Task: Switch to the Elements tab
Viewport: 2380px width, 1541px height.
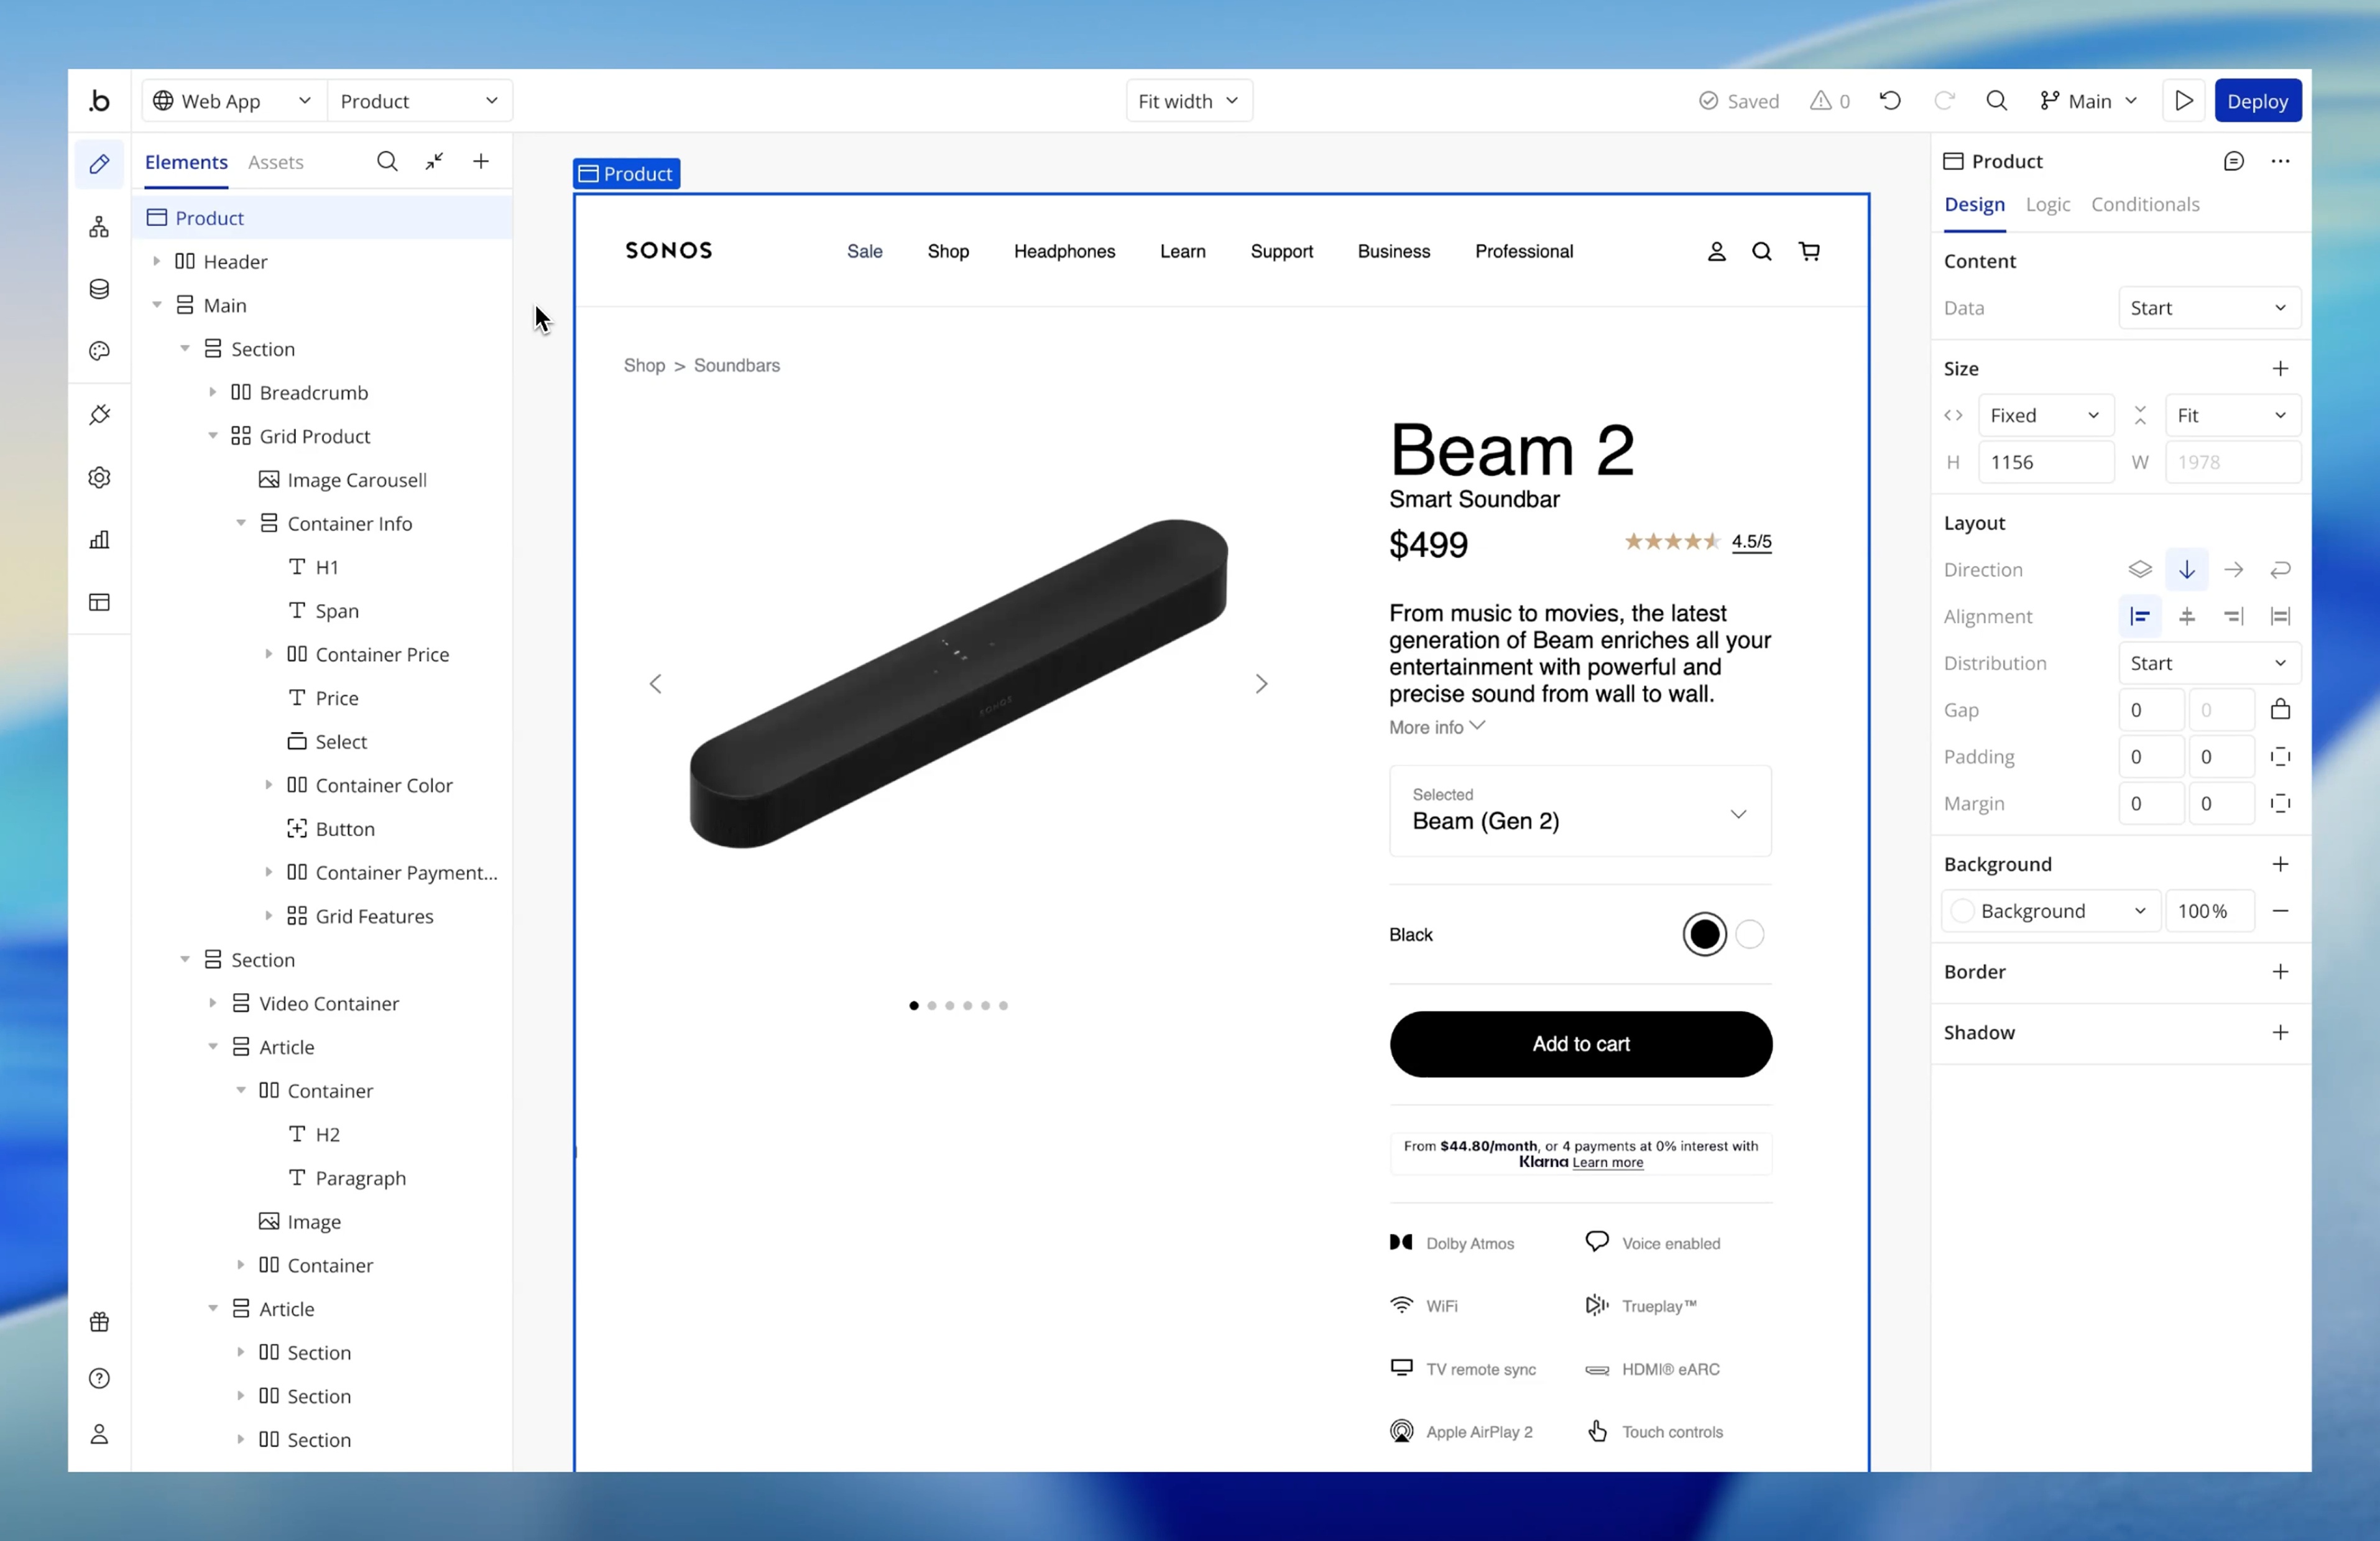Action: (x=186, y=162)
